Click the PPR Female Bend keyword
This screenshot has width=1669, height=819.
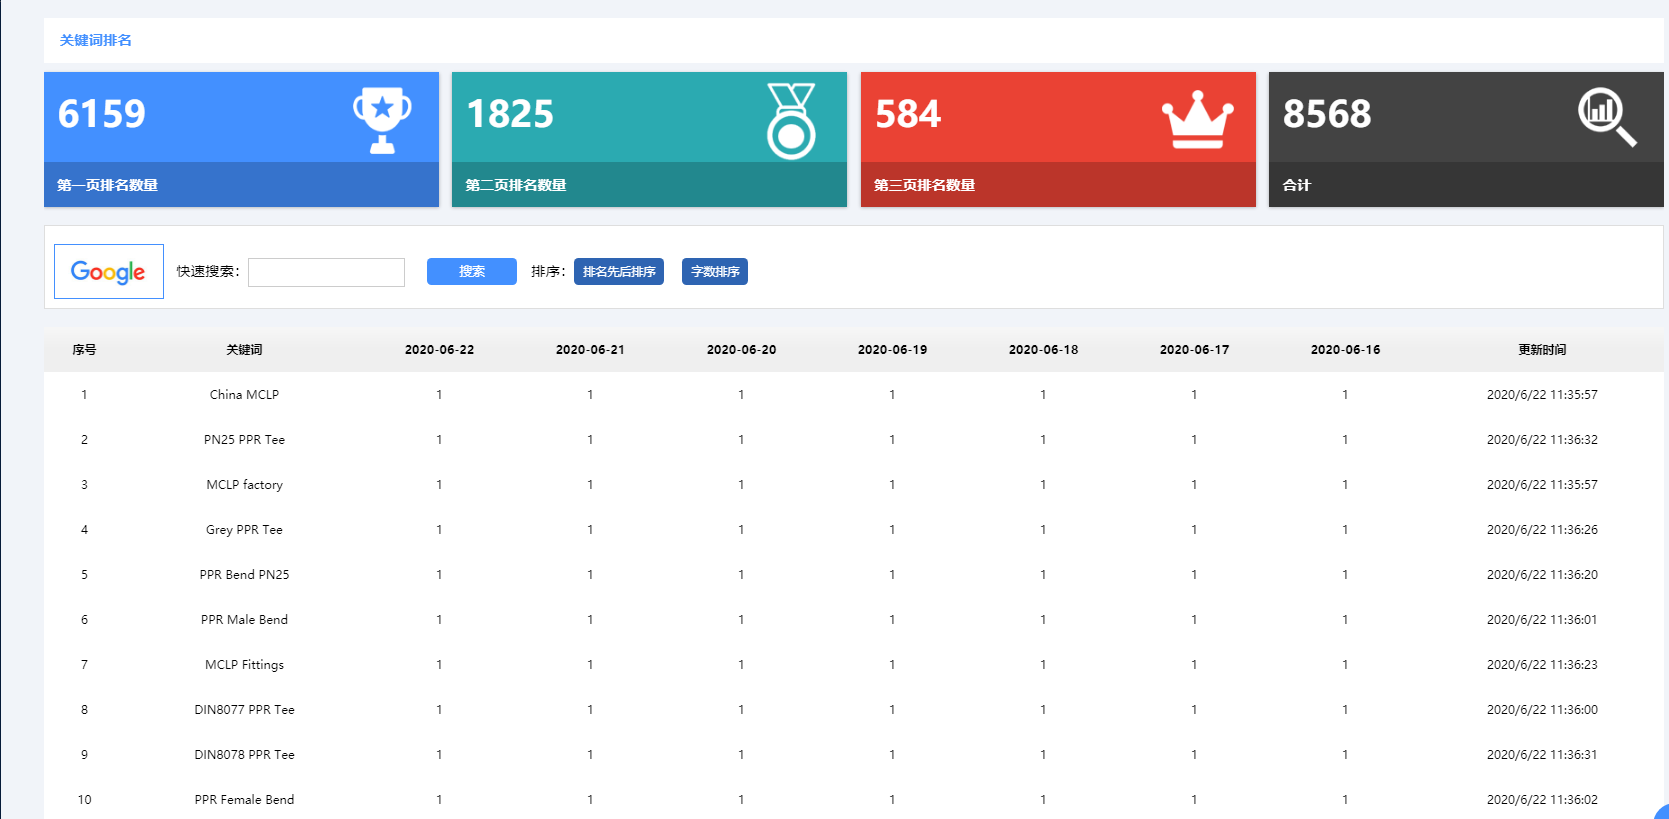tap(244, 800)
